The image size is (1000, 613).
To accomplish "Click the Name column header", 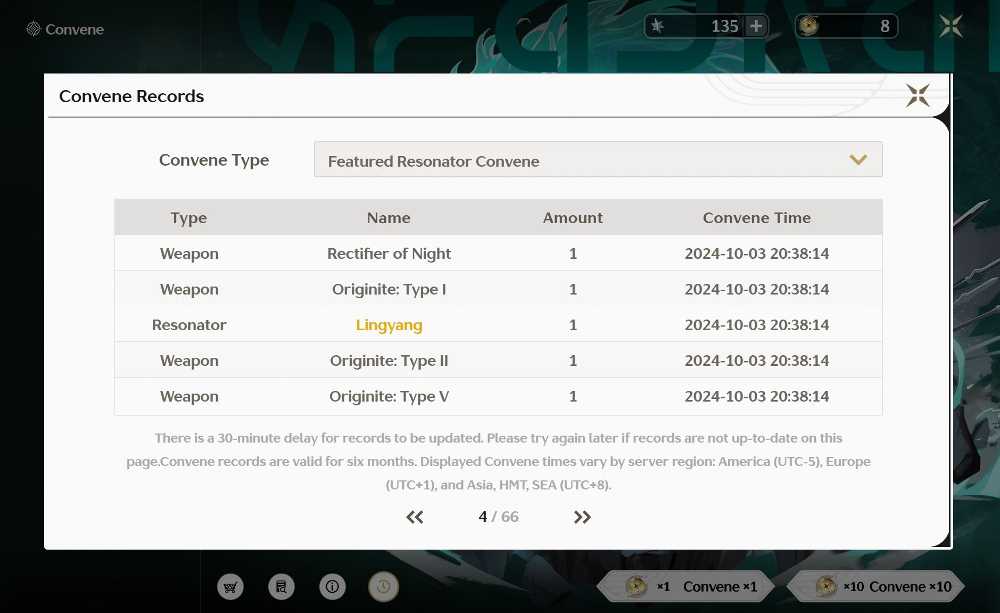I will (388, 218).
